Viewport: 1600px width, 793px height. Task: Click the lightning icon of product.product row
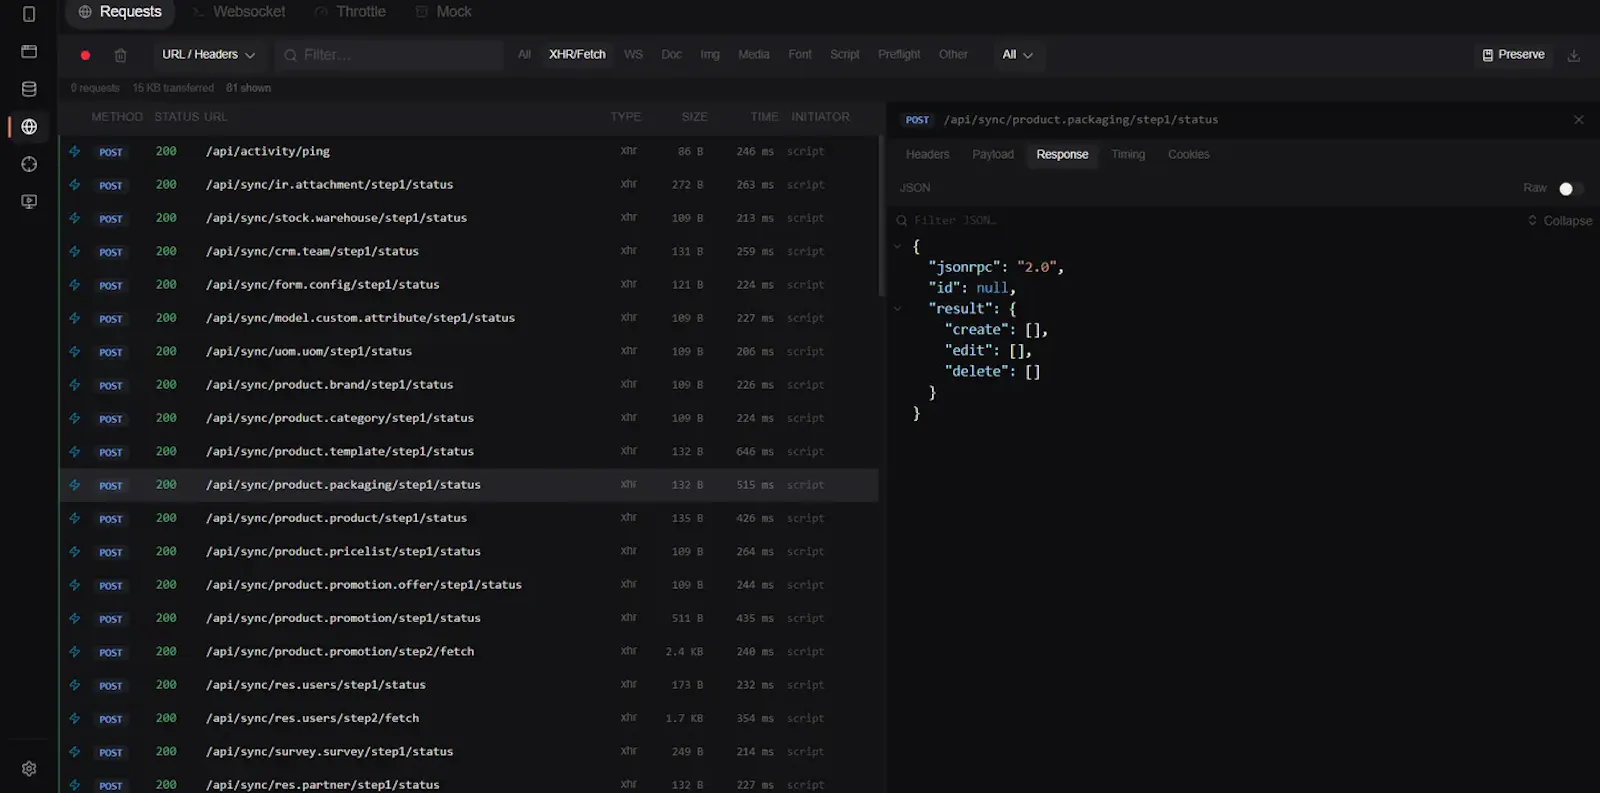pos(75,518)
